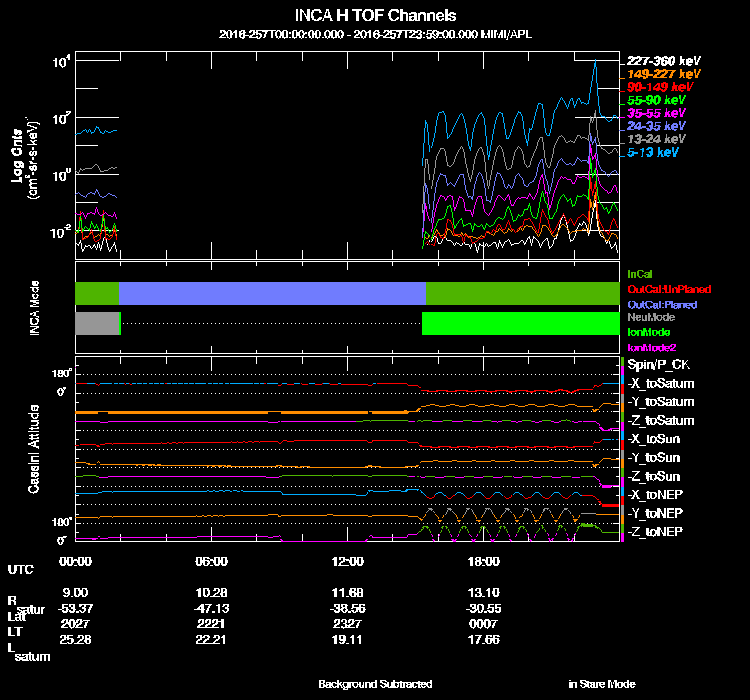Image resolution: width=750 pixels, height=700 pixels.
Task: Click the -X_toSaturn attitude legend label
Action: pyautogui.click(x=660, y=384)
